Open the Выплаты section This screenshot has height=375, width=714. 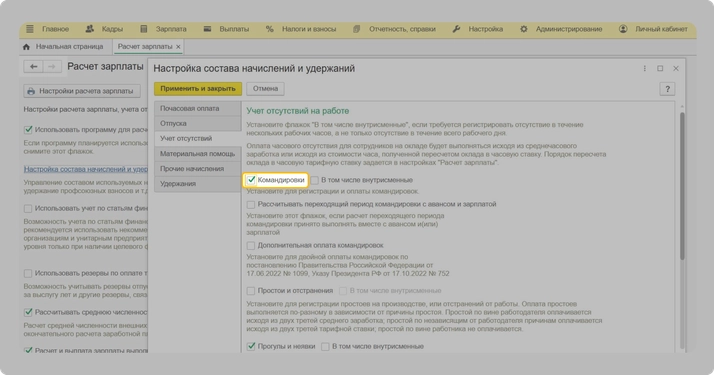coord(234,29)
